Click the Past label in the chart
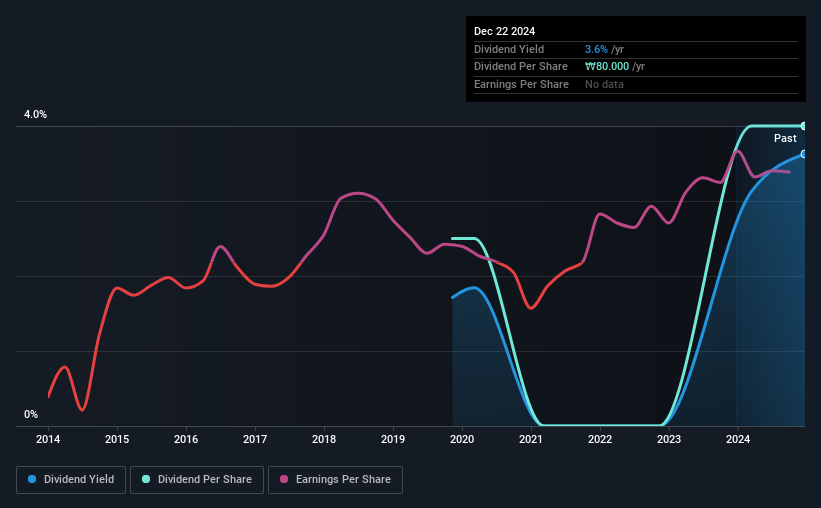 tap(785, 138)
